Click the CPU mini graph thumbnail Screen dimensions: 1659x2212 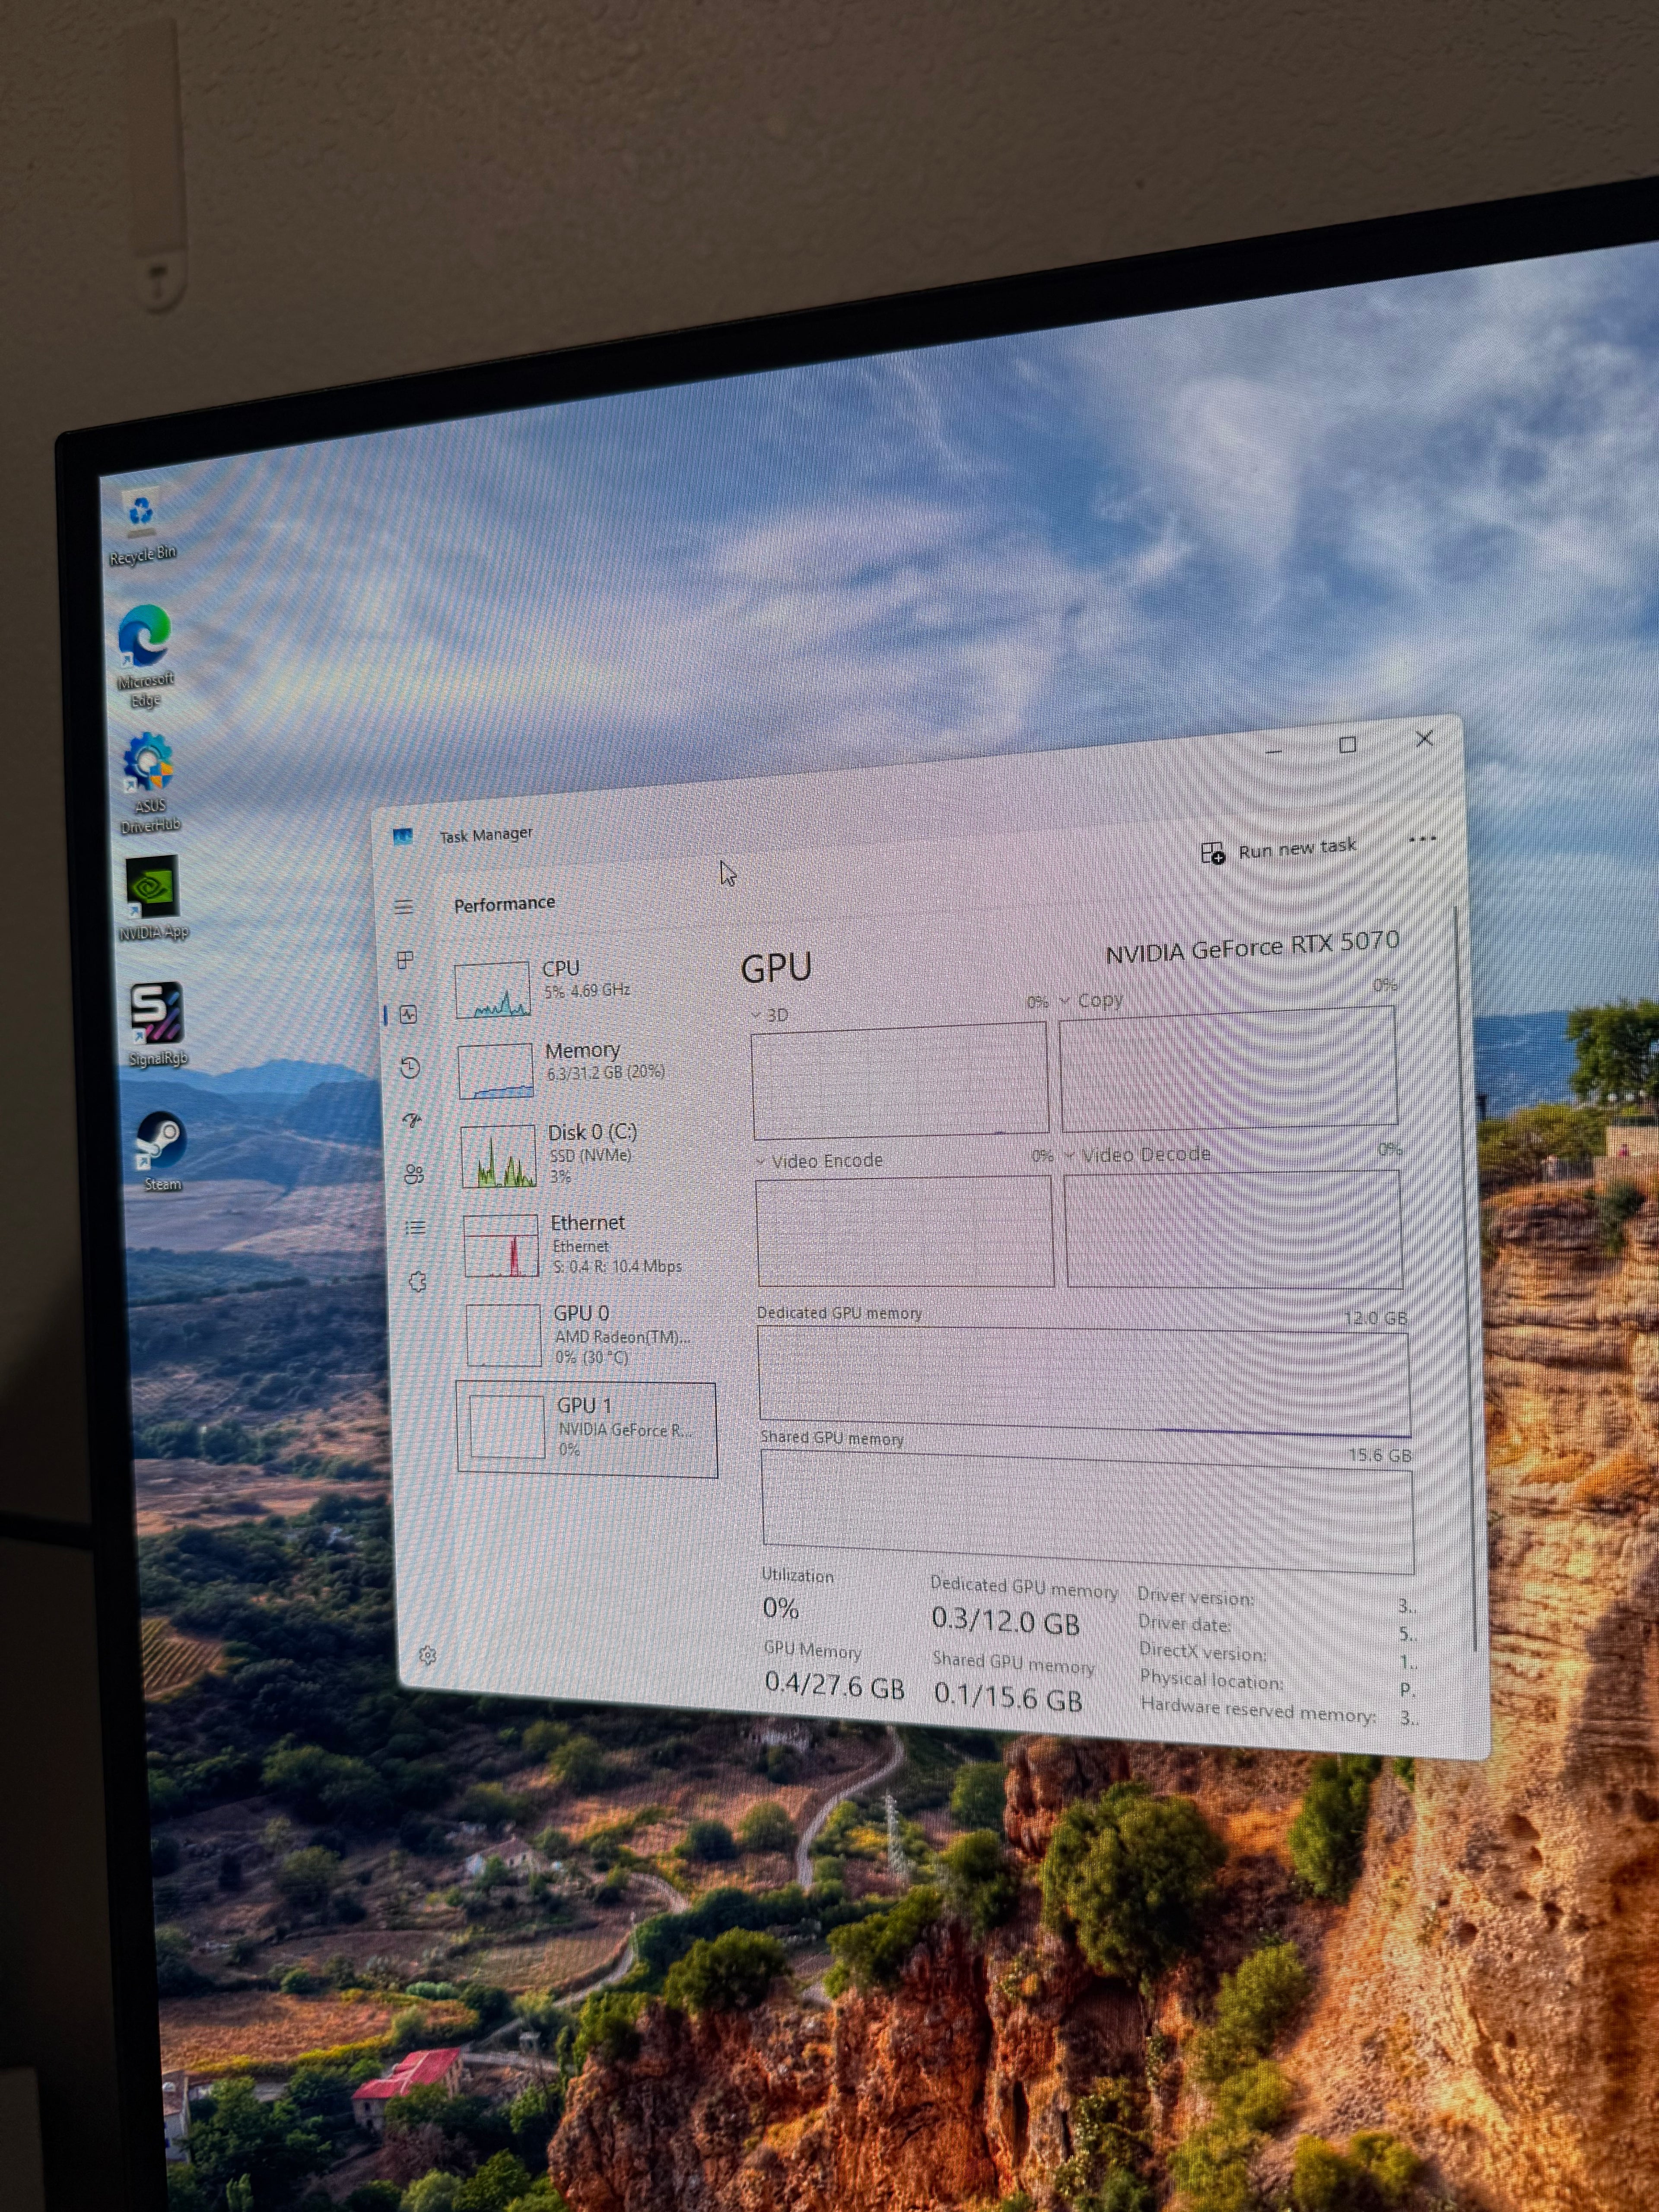[x=492, y=990]
